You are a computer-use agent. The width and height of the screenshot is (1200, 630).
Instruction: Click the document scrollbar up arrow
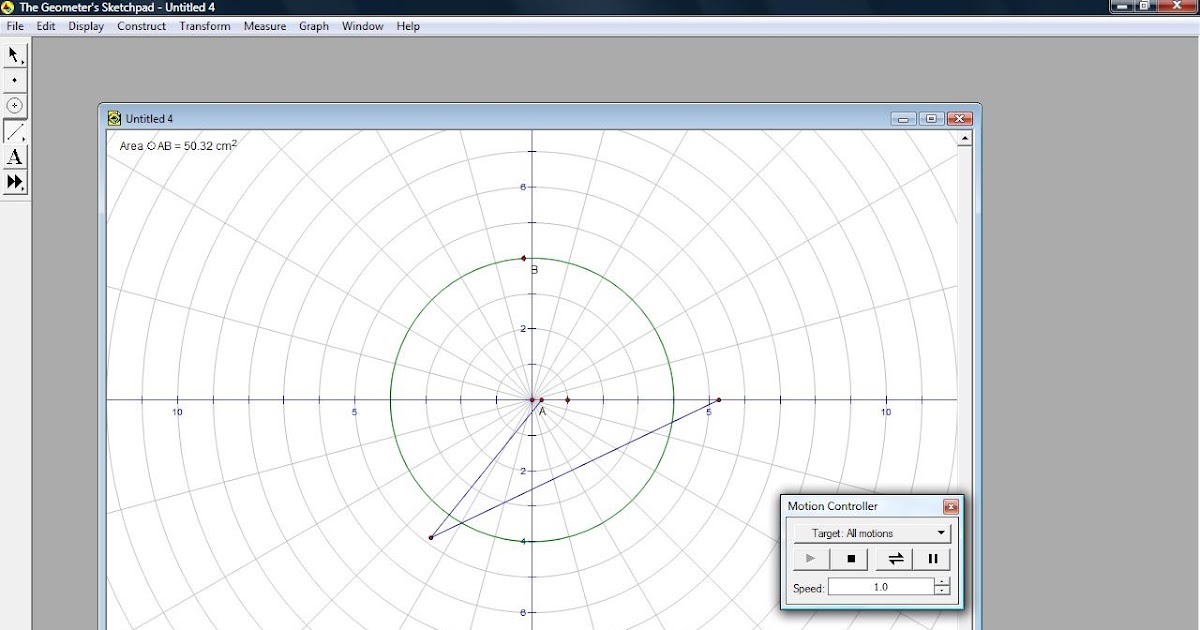coord(965,138)
